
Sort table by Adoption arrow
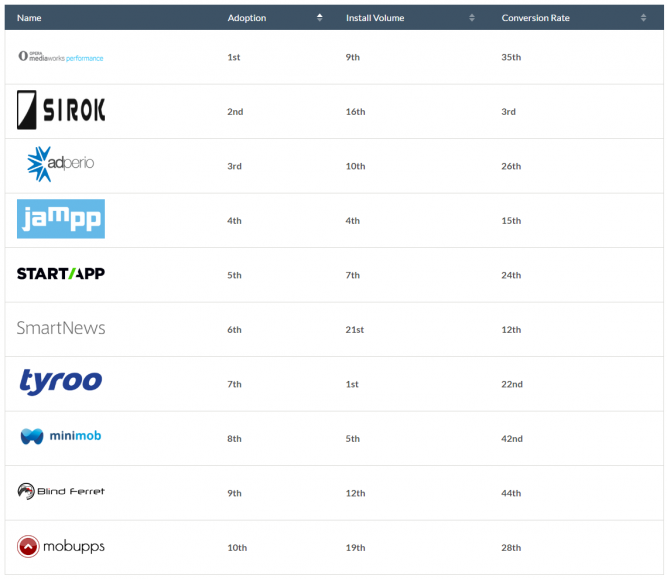coord(320,17)
